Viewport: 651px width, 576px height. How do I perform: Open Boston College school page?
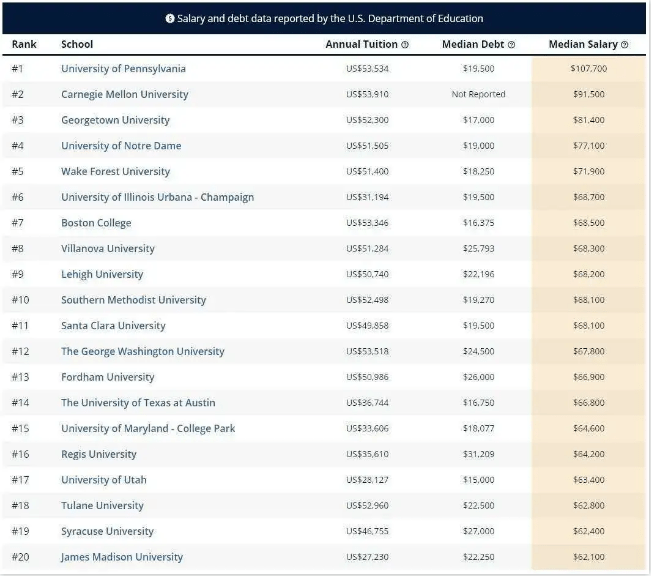coord(96,223)
